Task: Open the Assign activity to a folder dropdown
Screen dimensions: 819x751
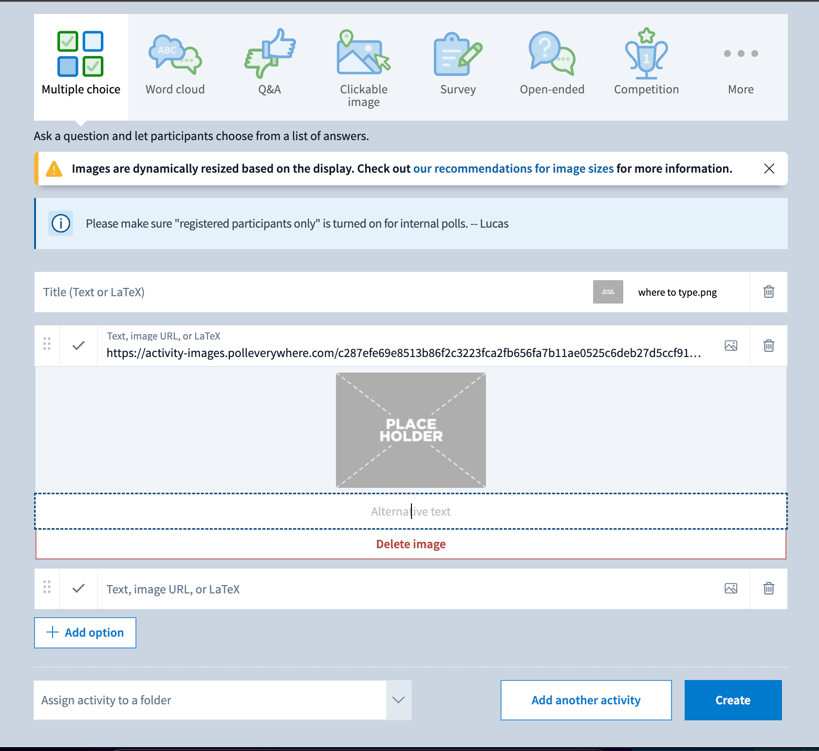Action: (223, 700)
